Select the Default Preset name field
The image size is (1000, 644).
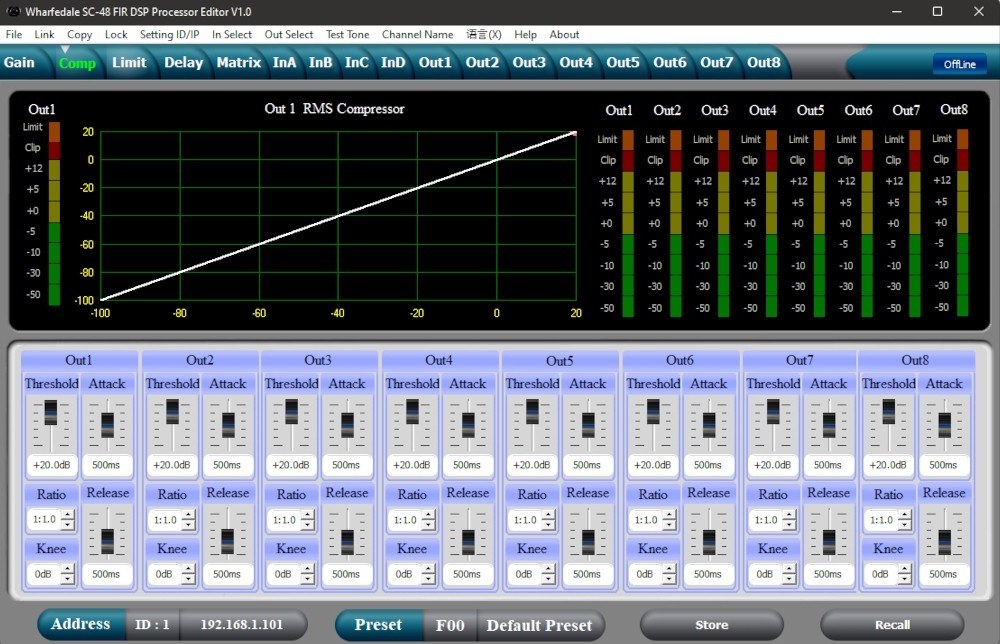point(540,626)
